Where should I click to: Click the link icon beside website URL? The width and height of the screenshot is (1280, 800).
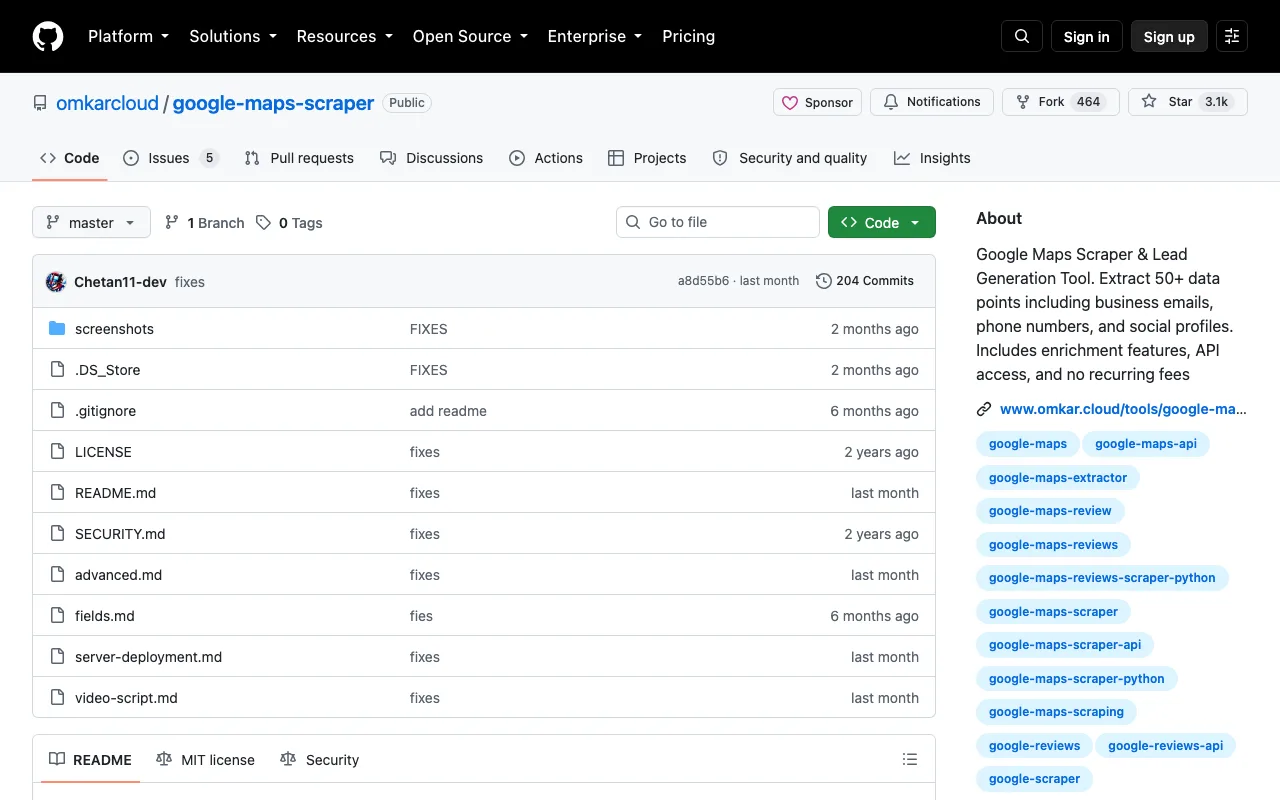tap(984, 409)
